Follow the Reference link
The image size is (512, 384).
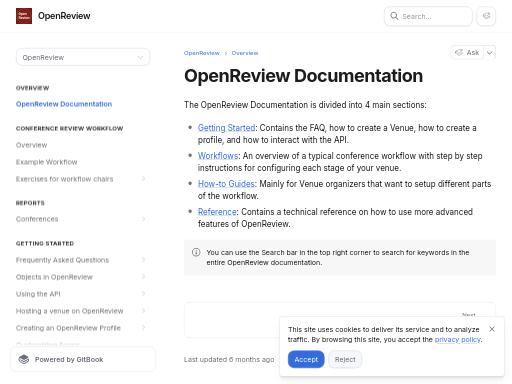[217, 212]
